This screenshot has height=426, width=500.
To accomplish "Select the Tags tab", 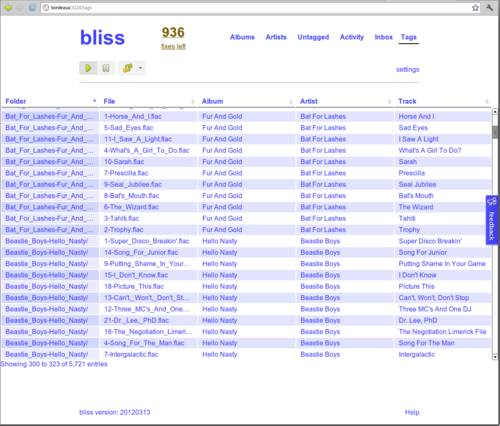I will pos(409,37).
